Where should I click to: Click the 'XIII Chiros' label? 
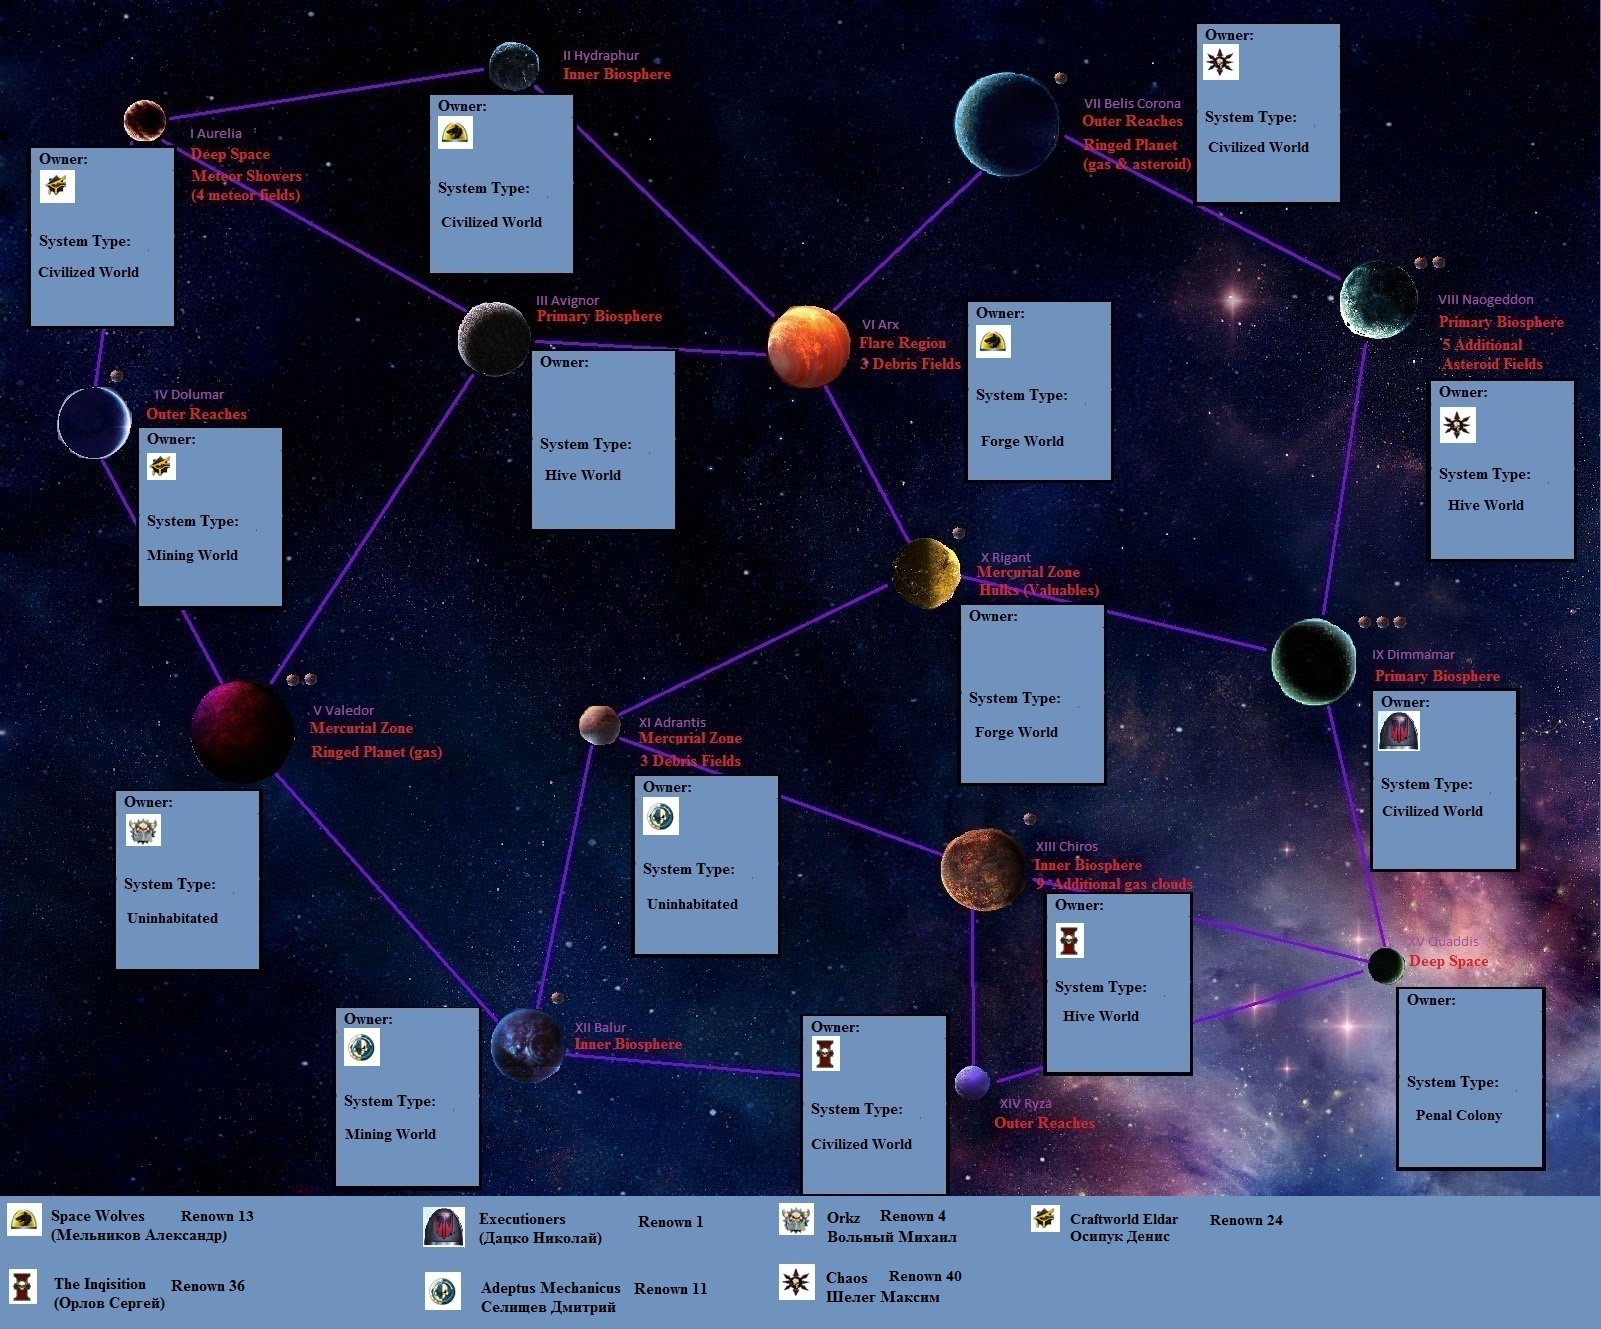tap(1066, 846)
